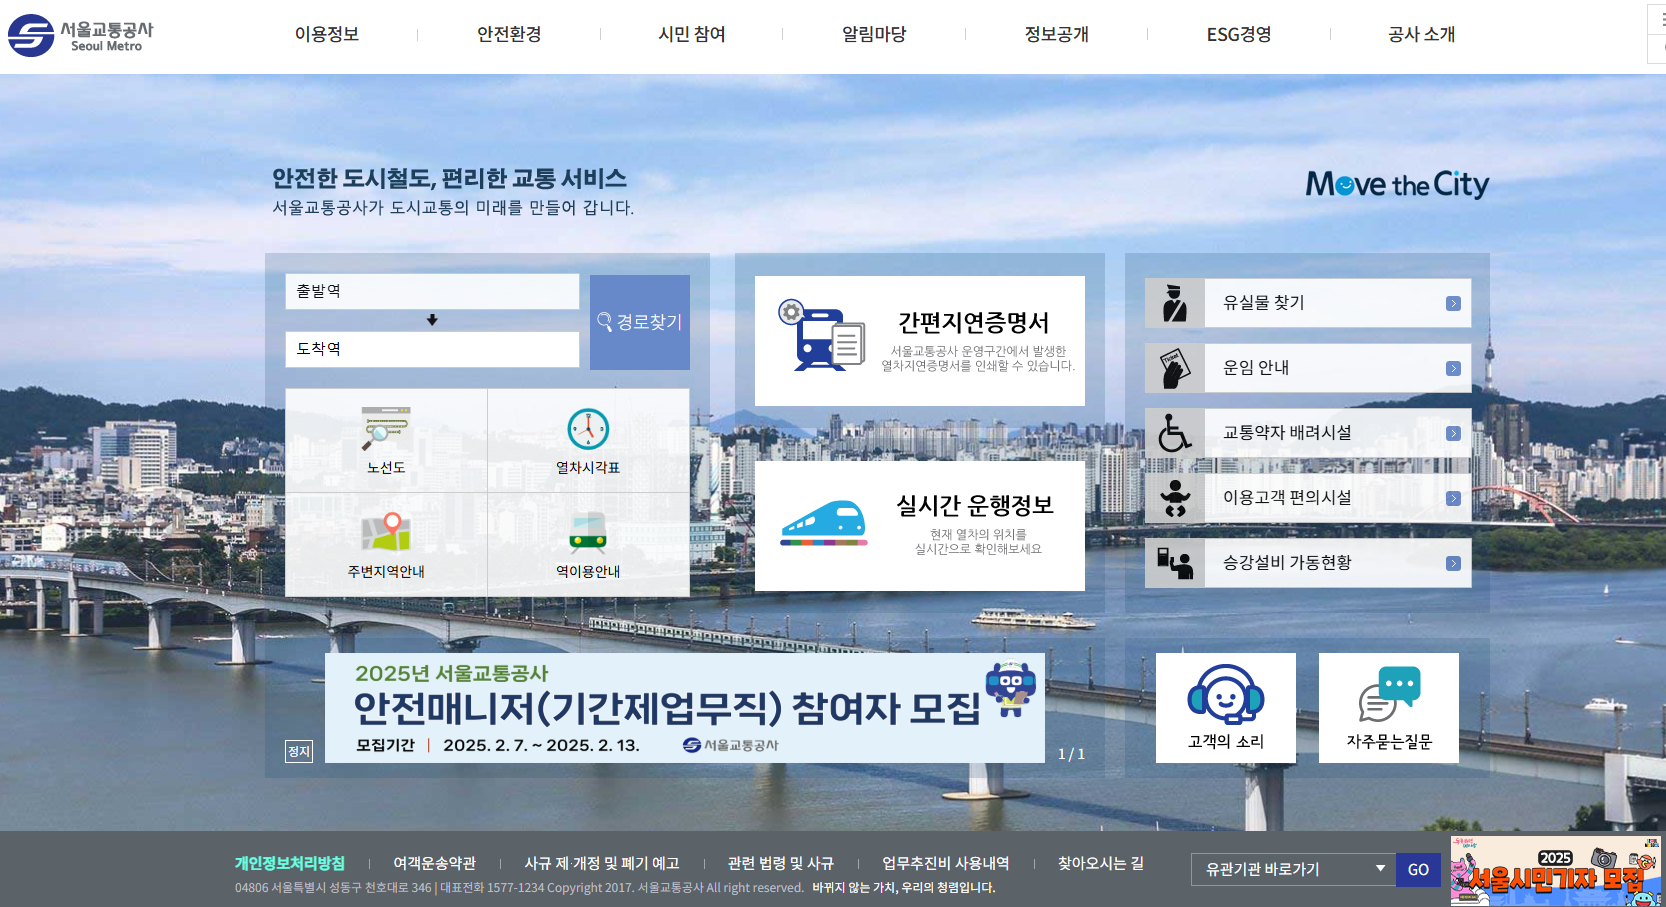Screen dimensions: 1666x907
Task: Expand 승강설비 가동현황 arrow
Action: pos(1453,564)
